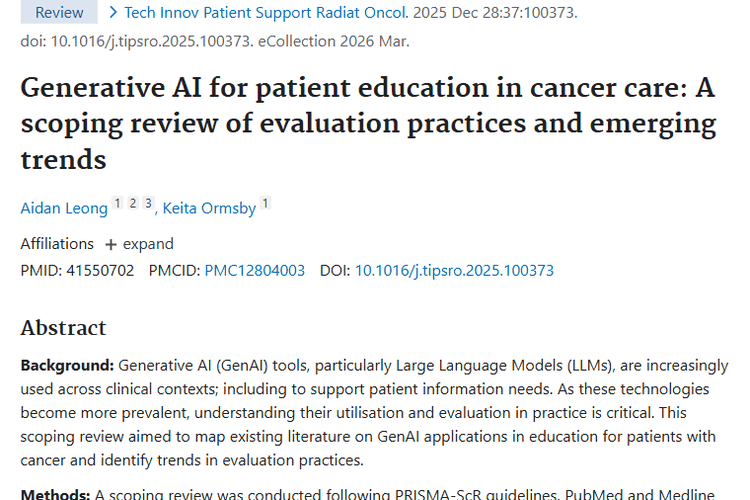Click the PMID number 41550702

tap(98, 270)
